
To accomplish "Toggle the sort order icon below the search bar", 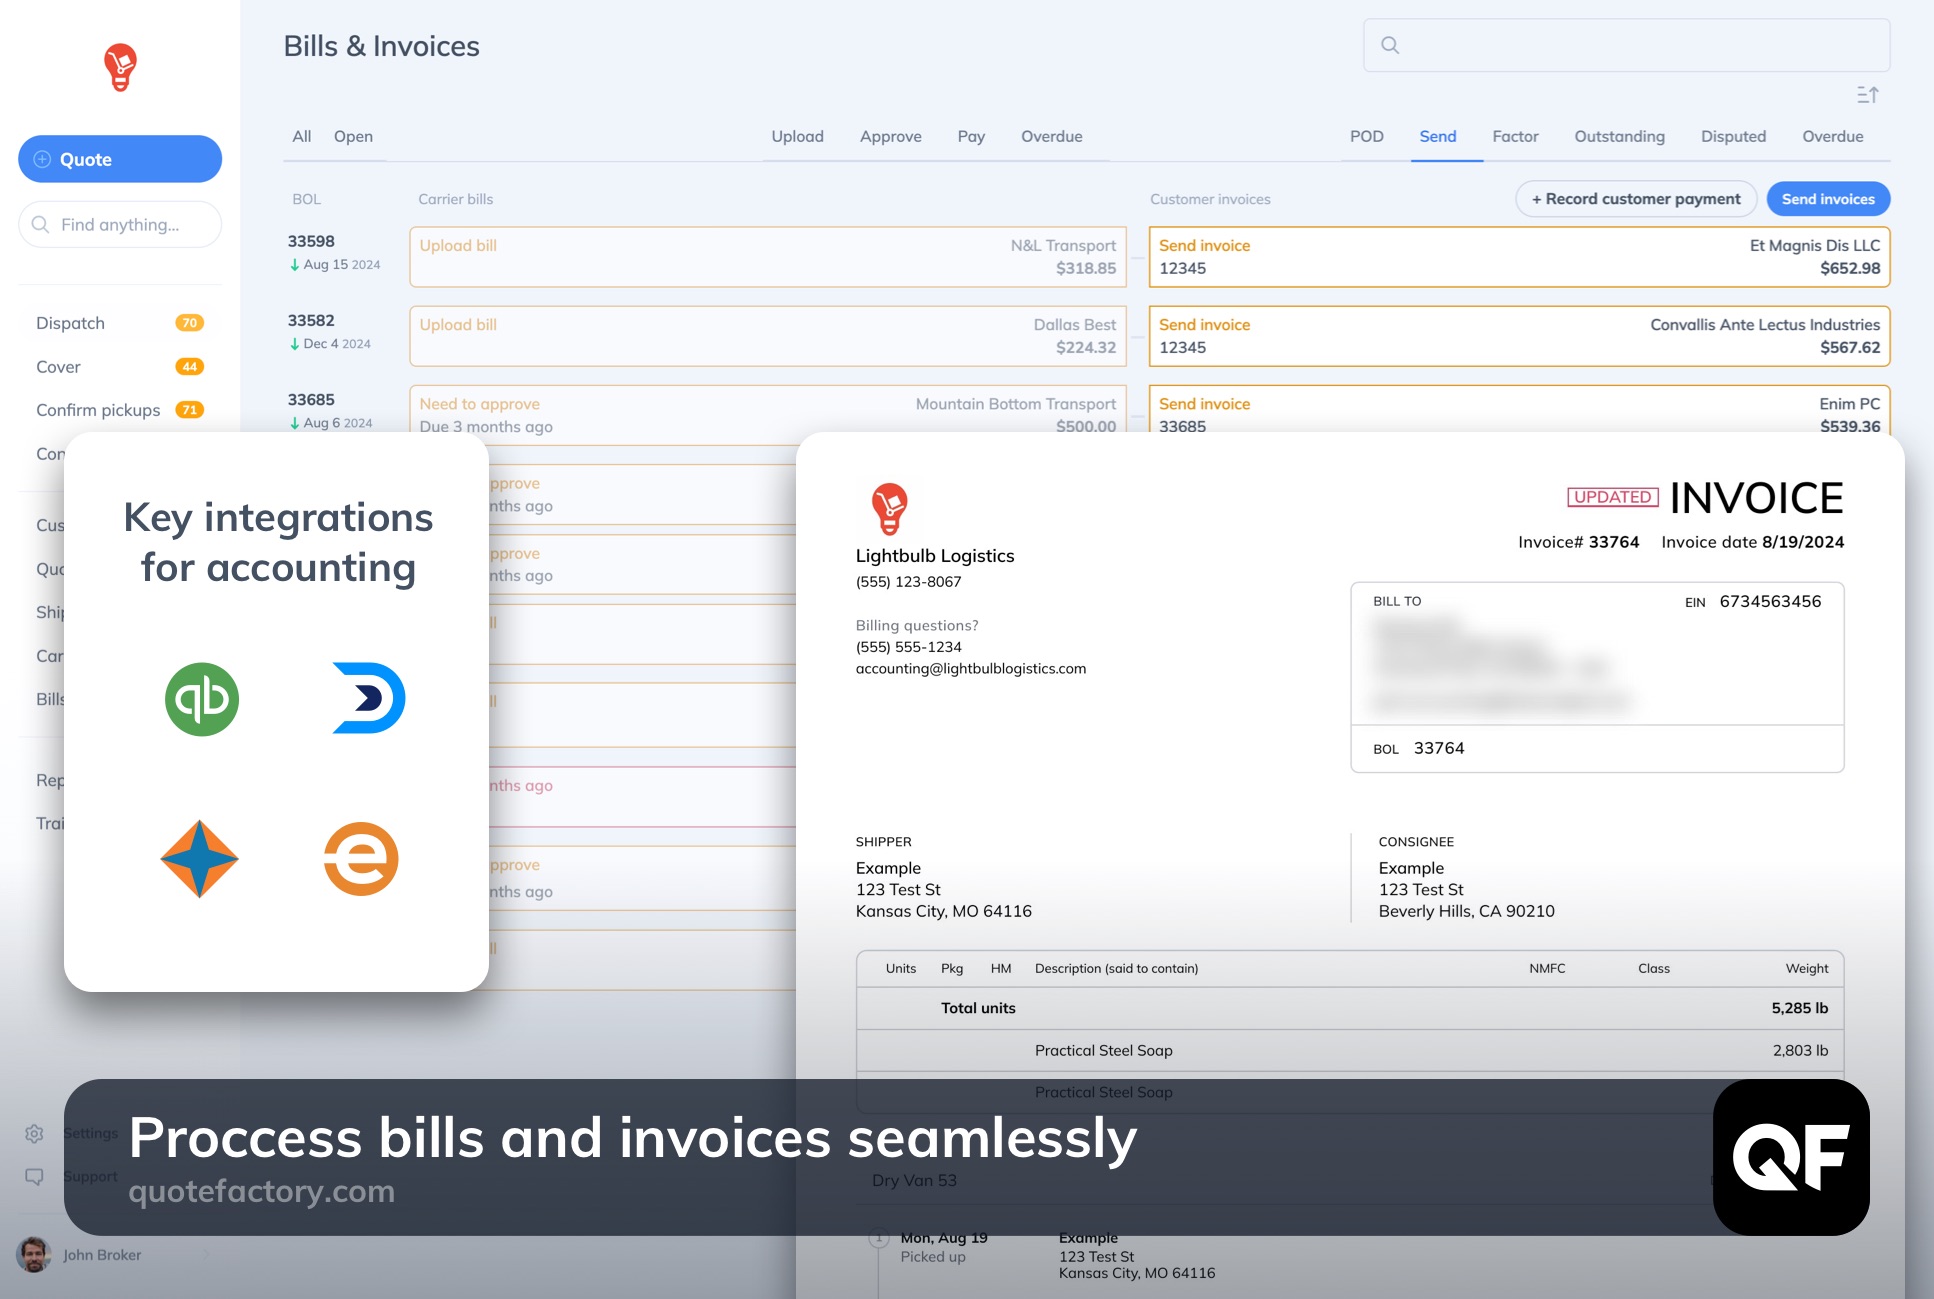I will (1867, 95).
